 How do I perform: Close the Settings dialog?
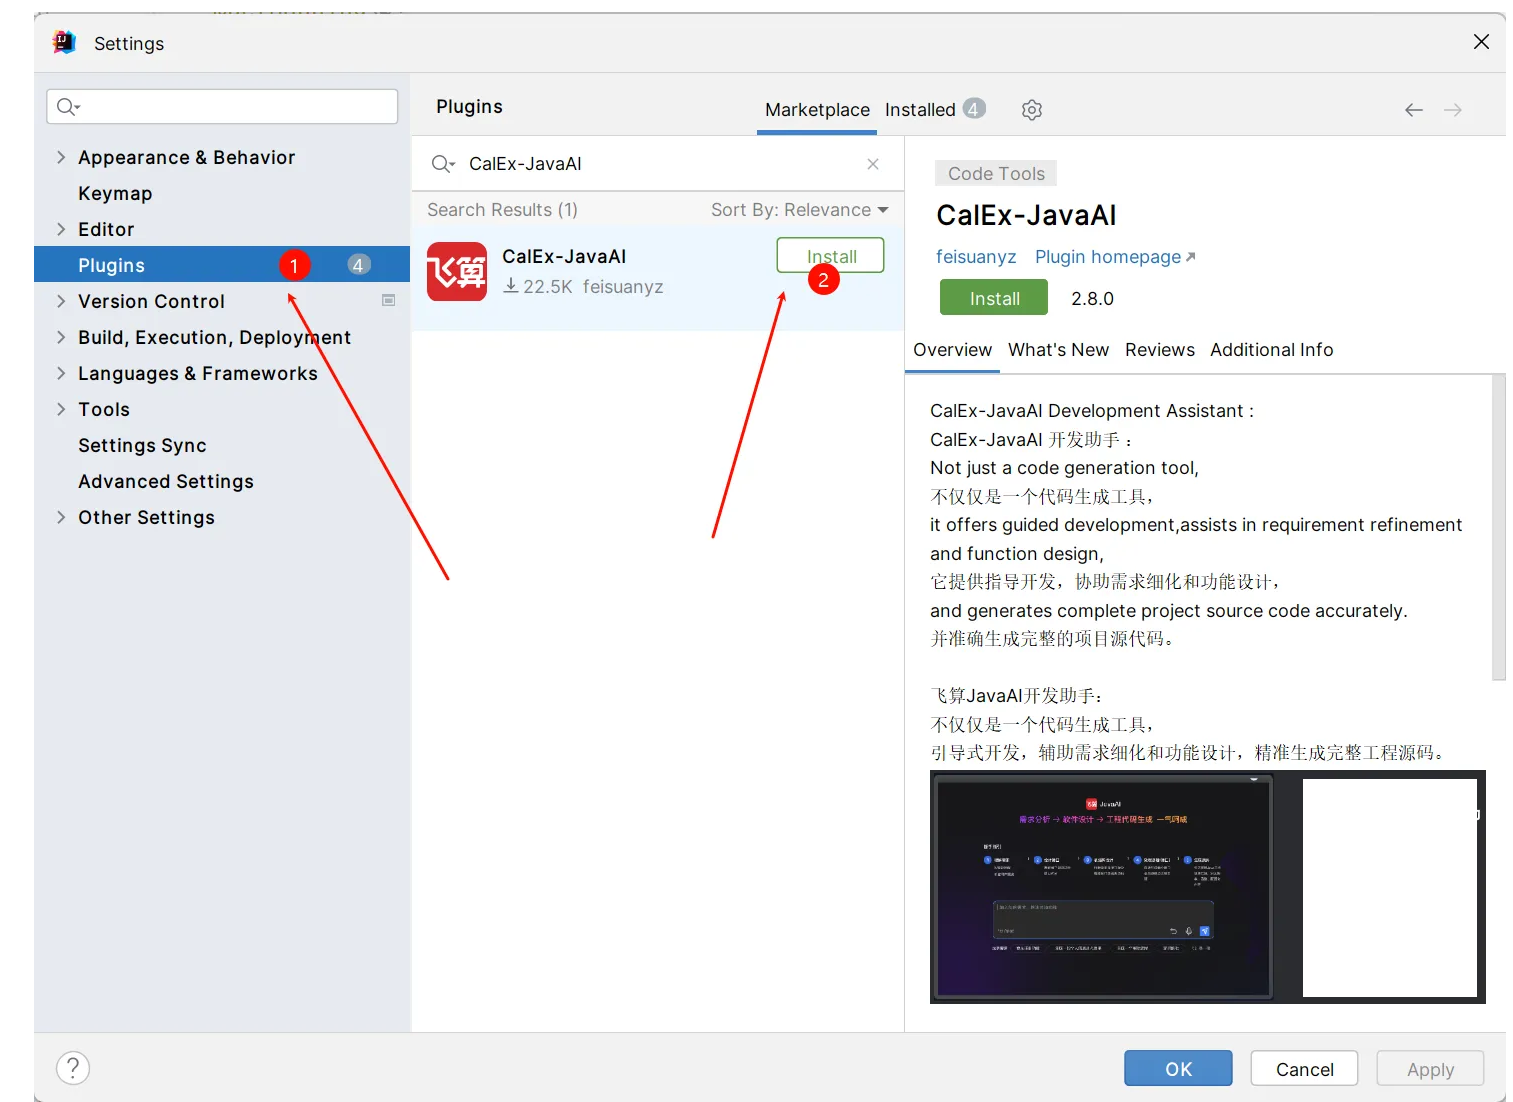[x=1481, y=41]
